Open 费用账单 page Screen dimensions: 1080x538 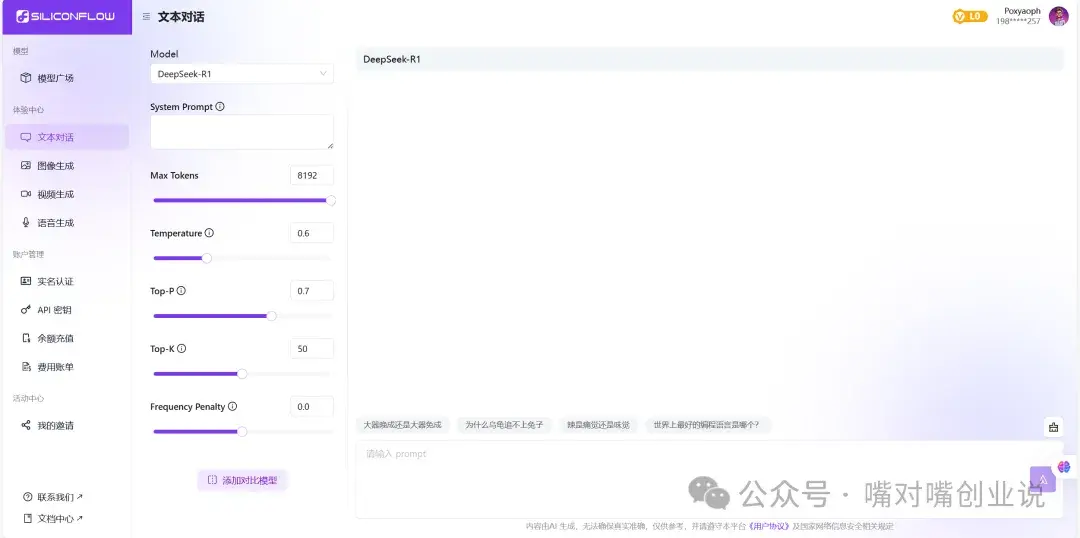pos(67,367)
